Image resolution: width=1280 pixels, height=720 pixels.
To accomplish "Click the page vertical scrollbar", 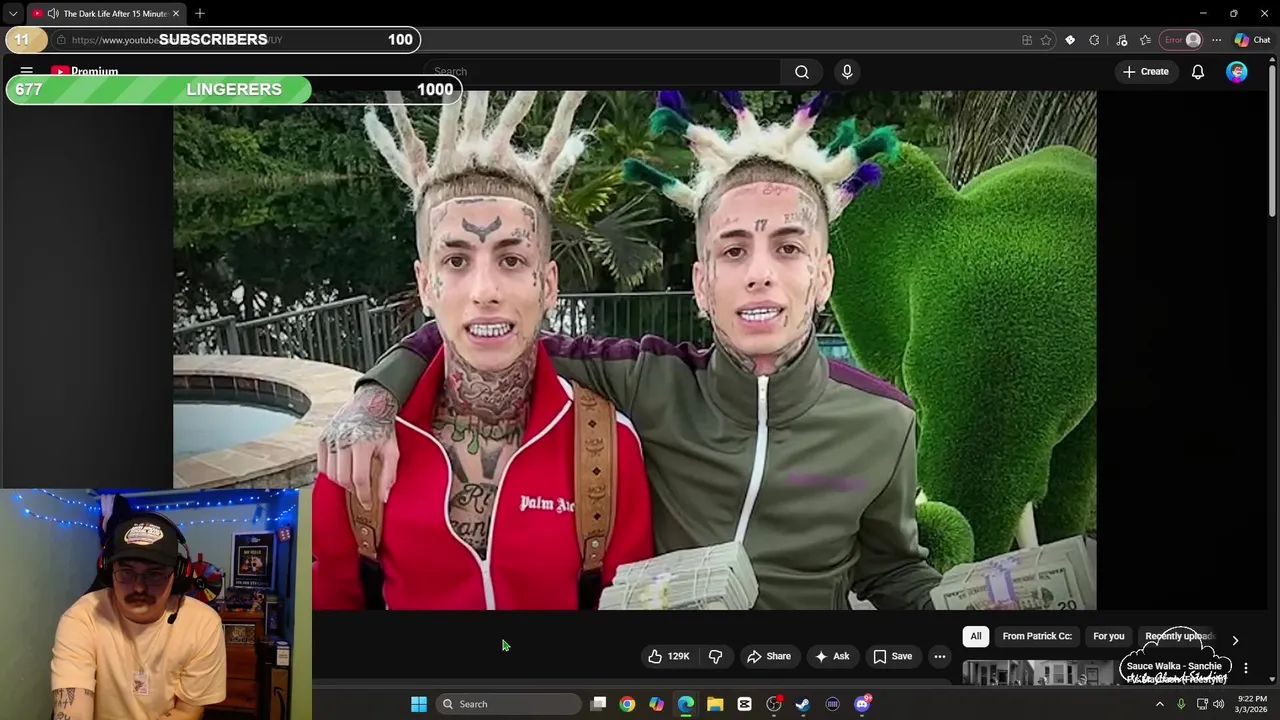I will [1272, 140].
